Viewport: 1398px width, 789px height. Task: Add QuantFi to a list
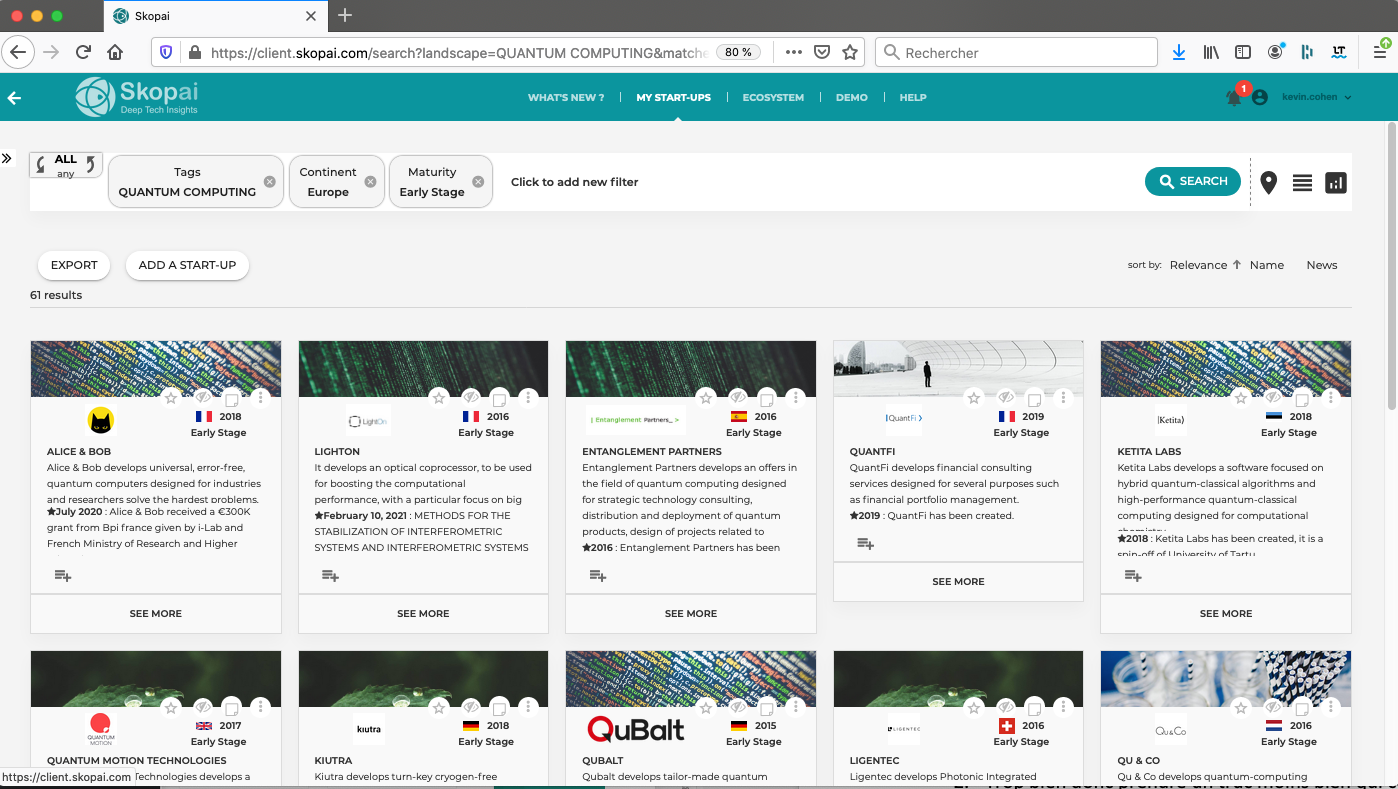coord(866,543)
